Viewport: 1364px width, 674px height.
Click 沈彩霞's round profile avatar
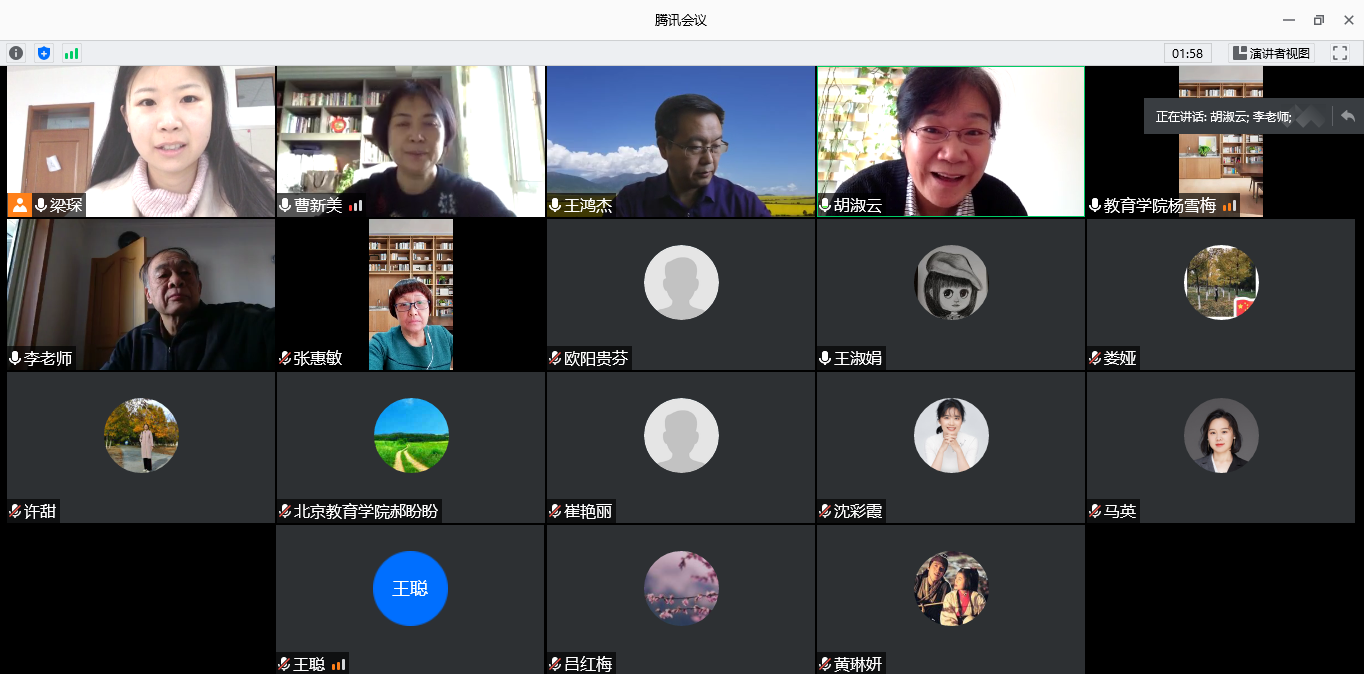(951, 436)
